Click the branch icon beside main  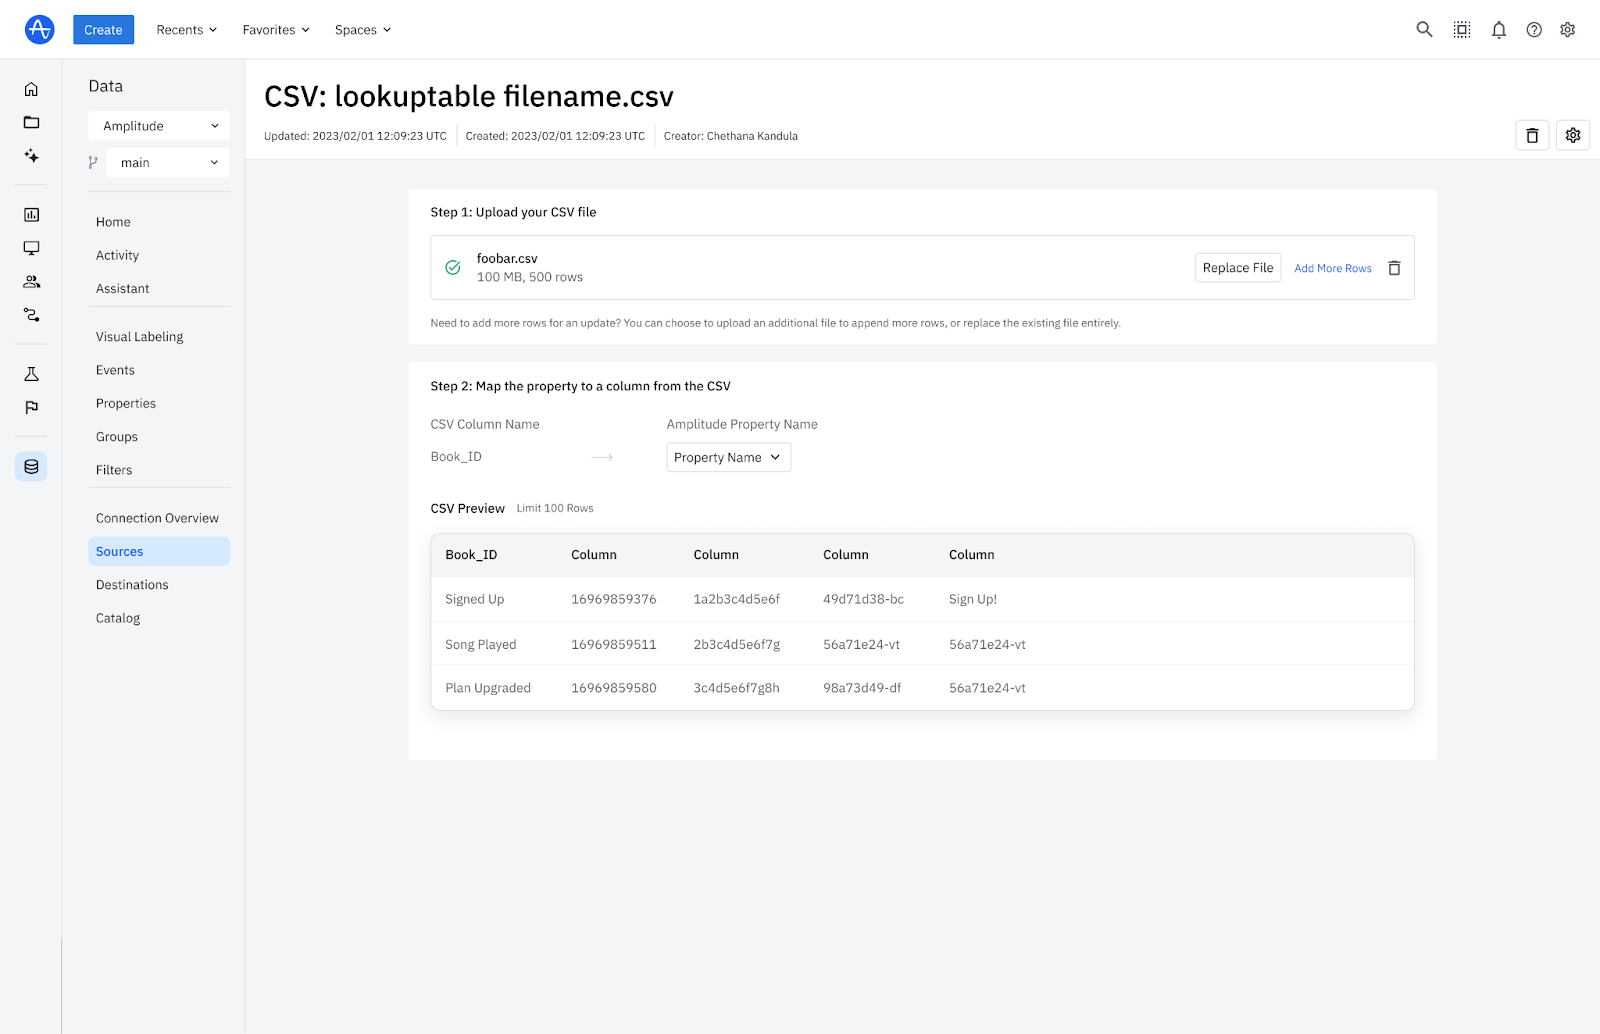click(93, 162)
